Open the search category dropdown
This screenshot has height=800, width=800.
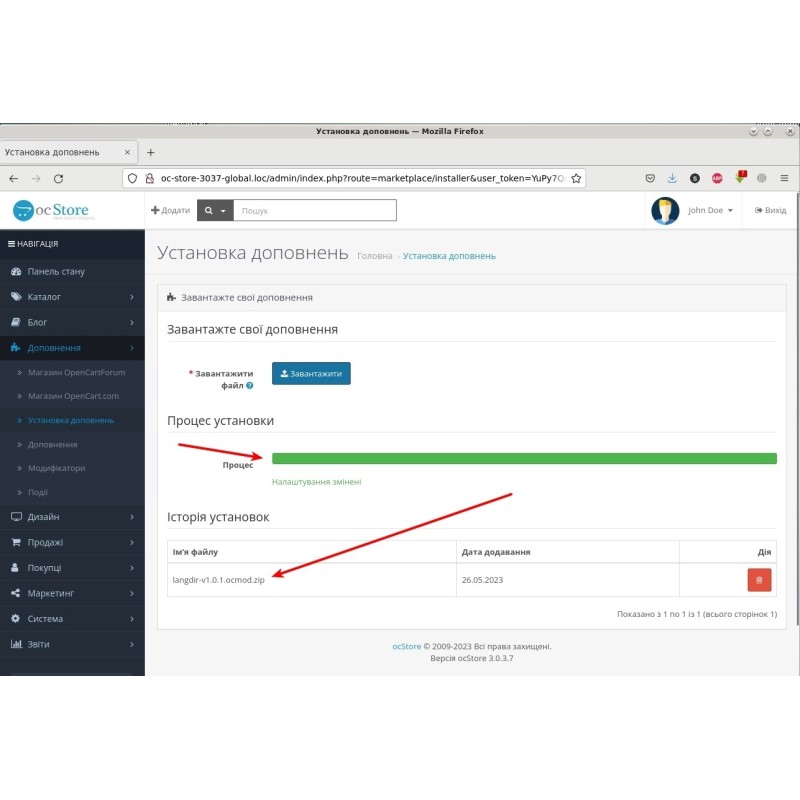point(215,211)
